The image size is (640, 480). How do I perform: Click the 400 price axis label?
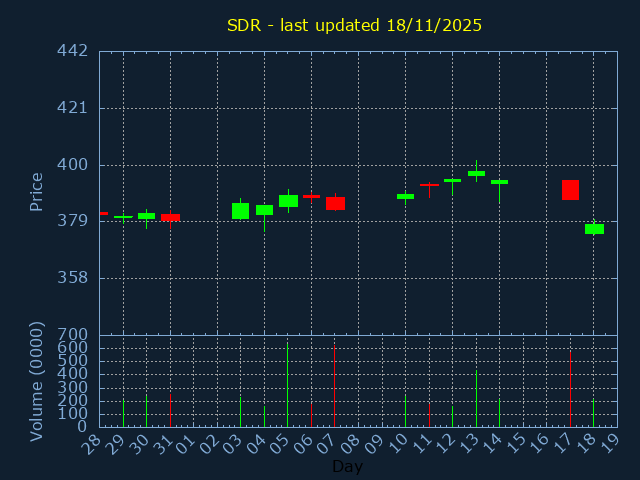click(72, 165)
